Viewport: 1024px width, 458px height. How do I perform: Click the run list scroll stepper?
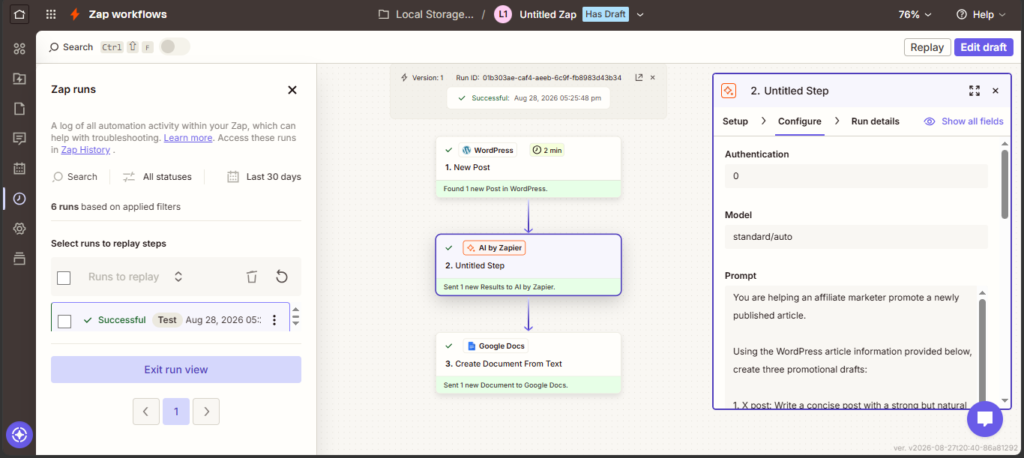click(296, 316)
